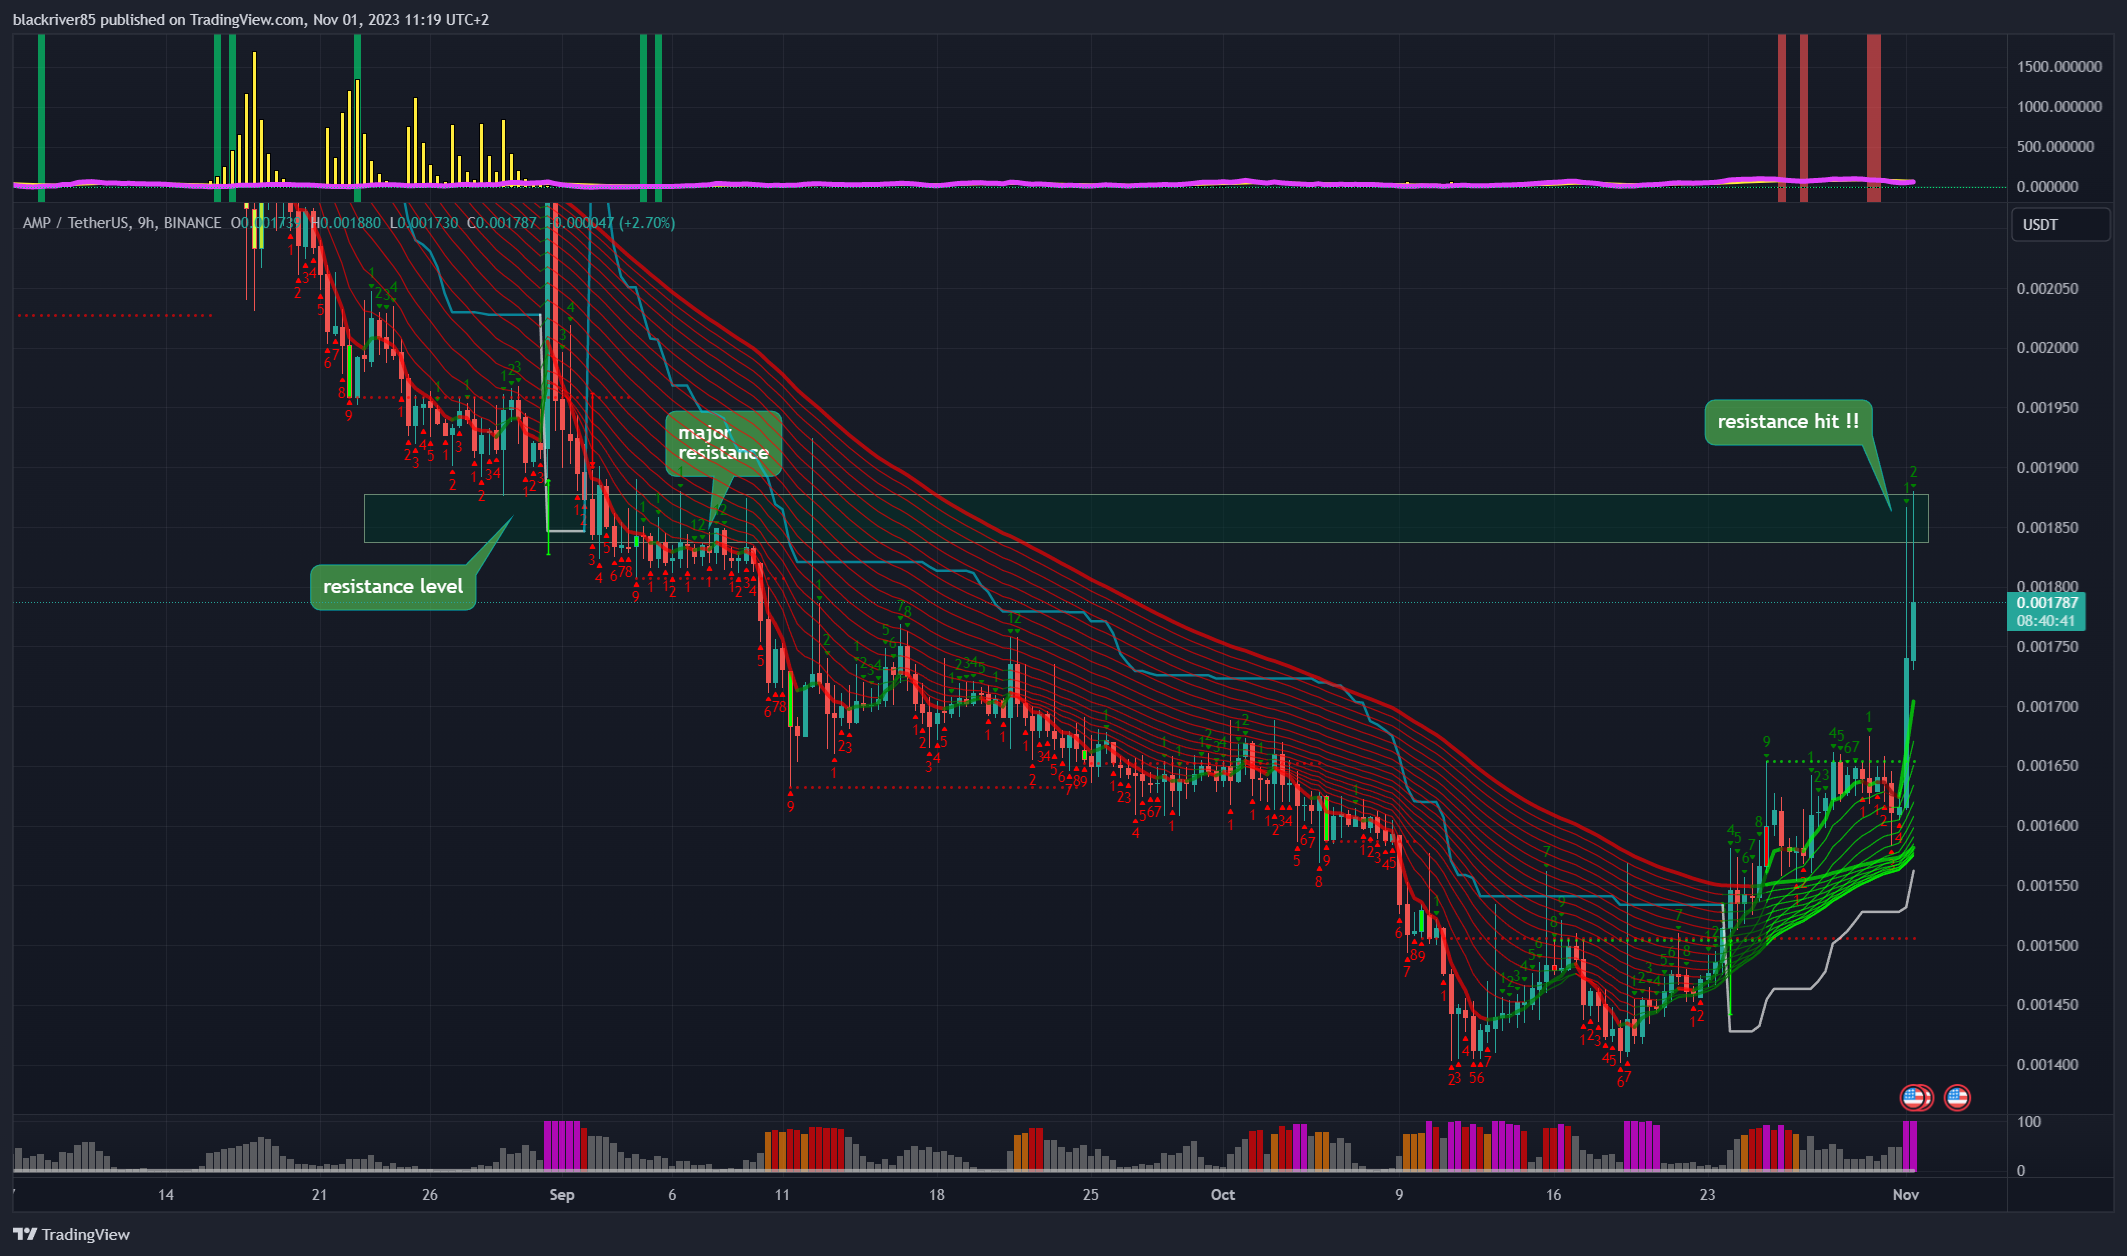
Task: Click the 500.000000 indicator scale label
Action: click(x=2056, y=147)
